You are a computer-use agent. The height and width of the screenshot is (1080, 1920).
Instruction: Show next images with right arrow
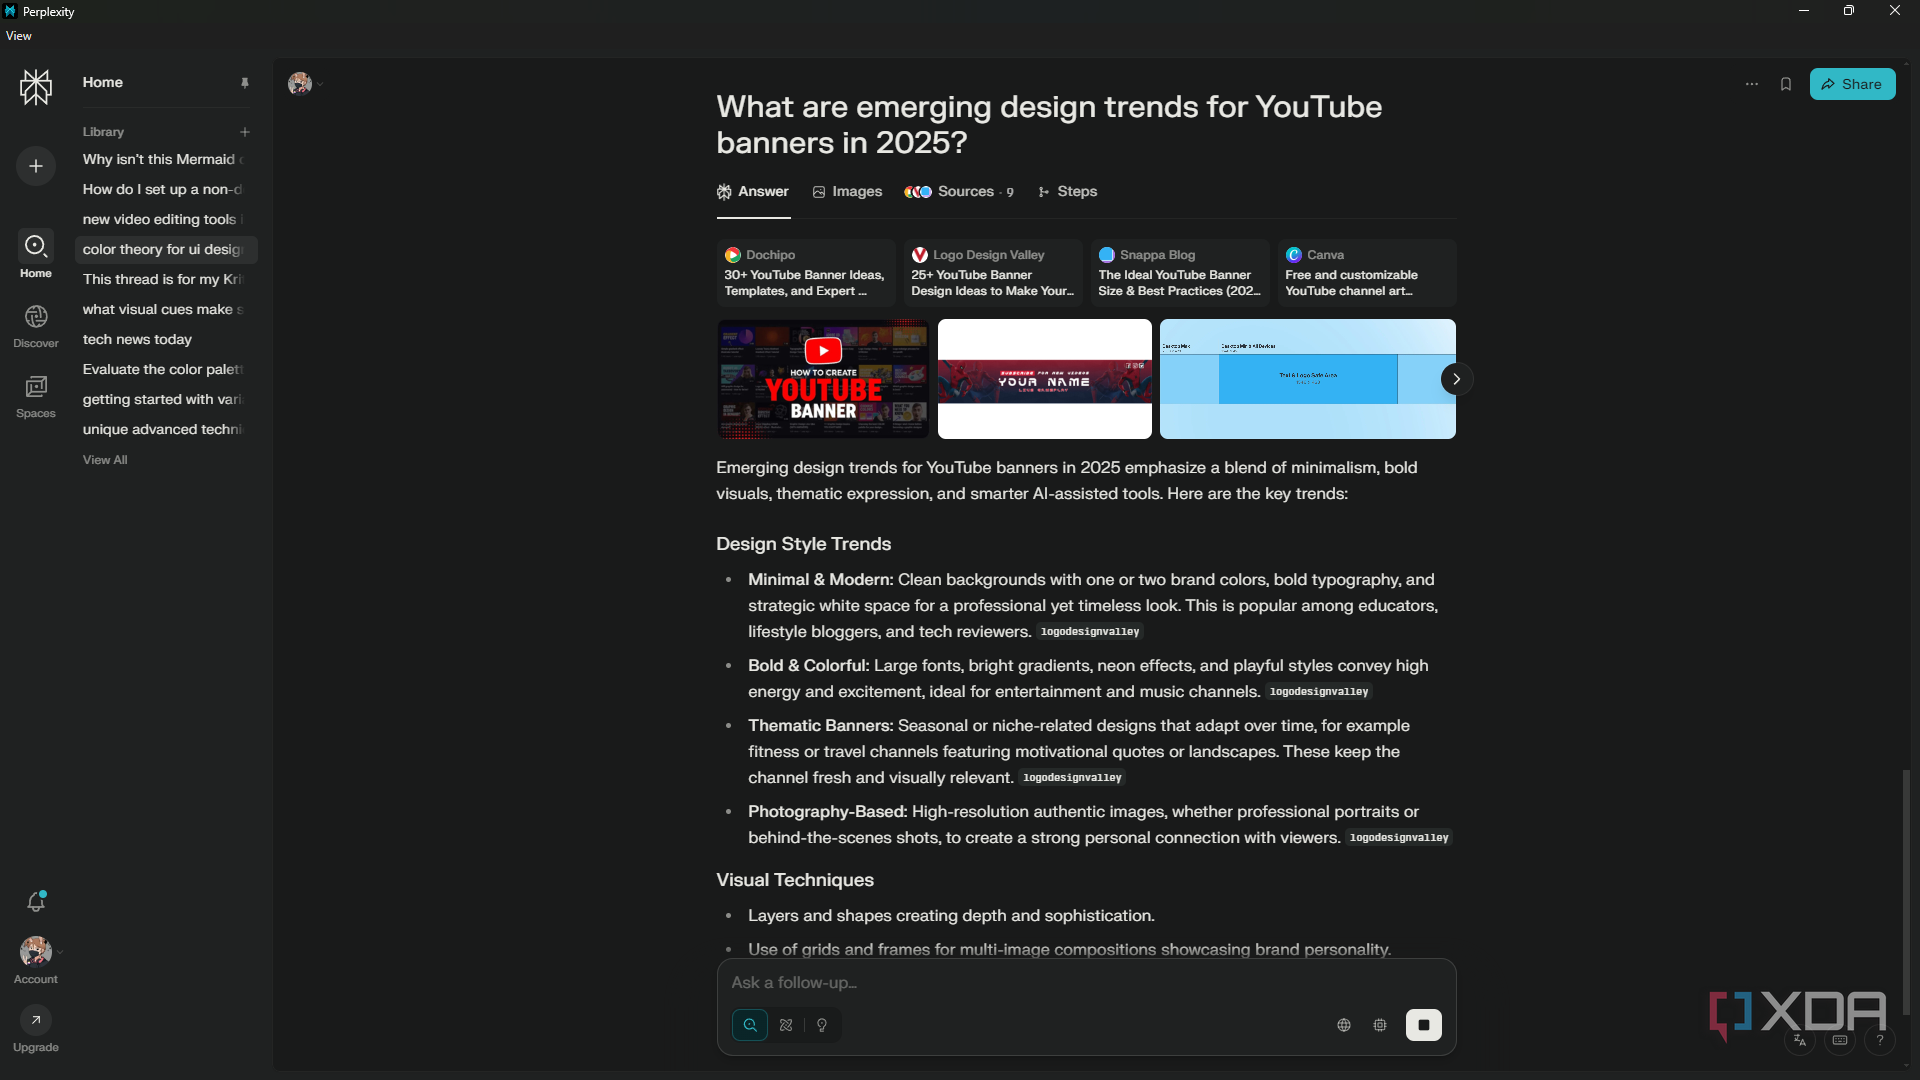click(1457, 379)
